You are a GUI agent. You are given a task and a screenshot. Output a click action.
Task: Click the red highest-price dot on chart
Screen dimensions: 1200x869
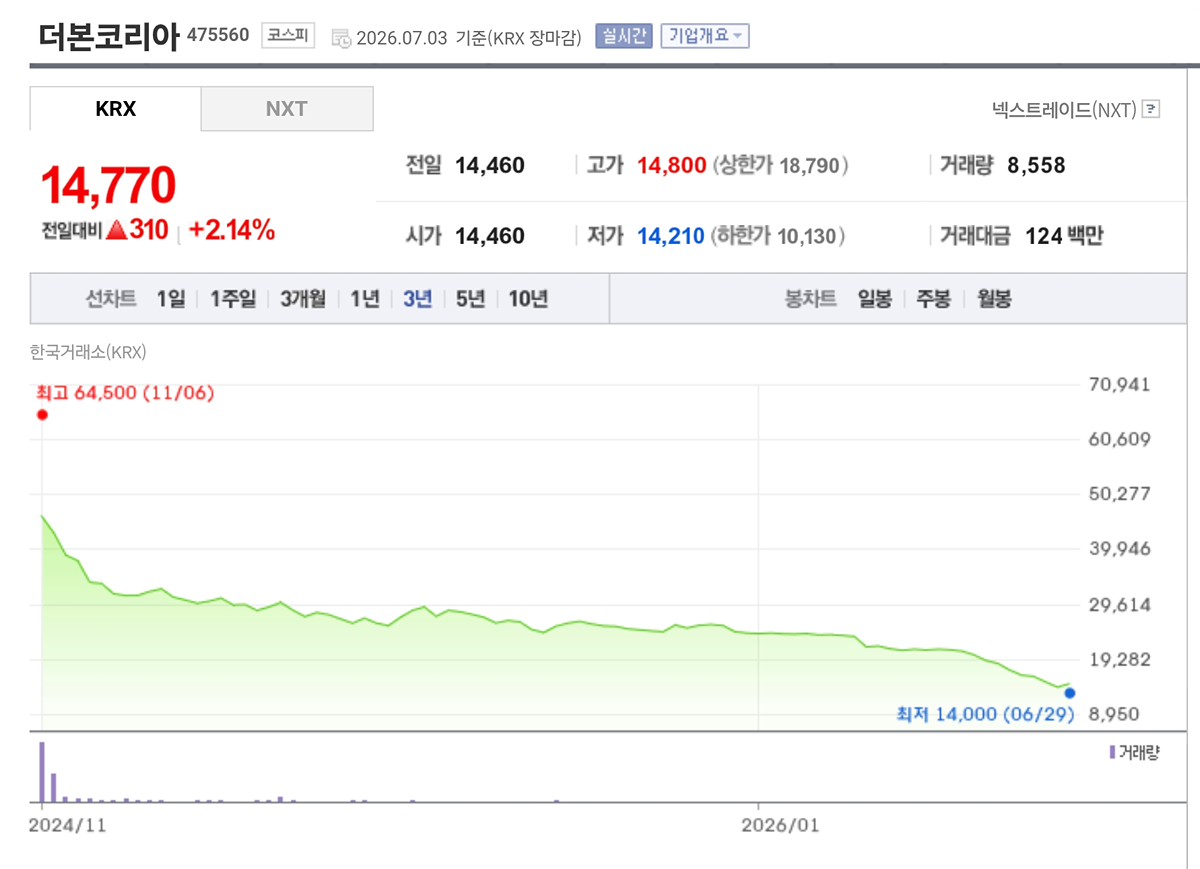point(42,414)
